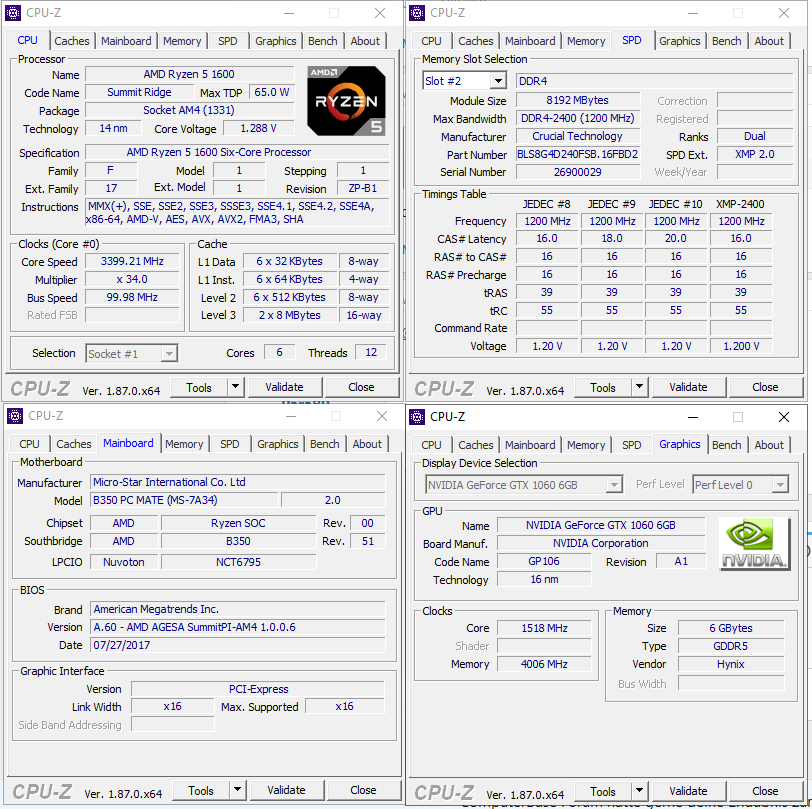Click the Level 3 cache 2 x 8 MBytes value
812x809 pixels.
(x=290, y=315)
